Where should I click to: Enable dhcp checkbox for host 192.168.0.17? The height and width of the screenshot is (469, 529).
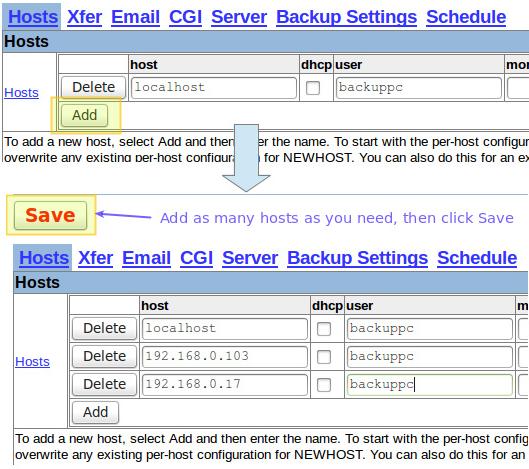pyautogui.click(x=324, y=385)
